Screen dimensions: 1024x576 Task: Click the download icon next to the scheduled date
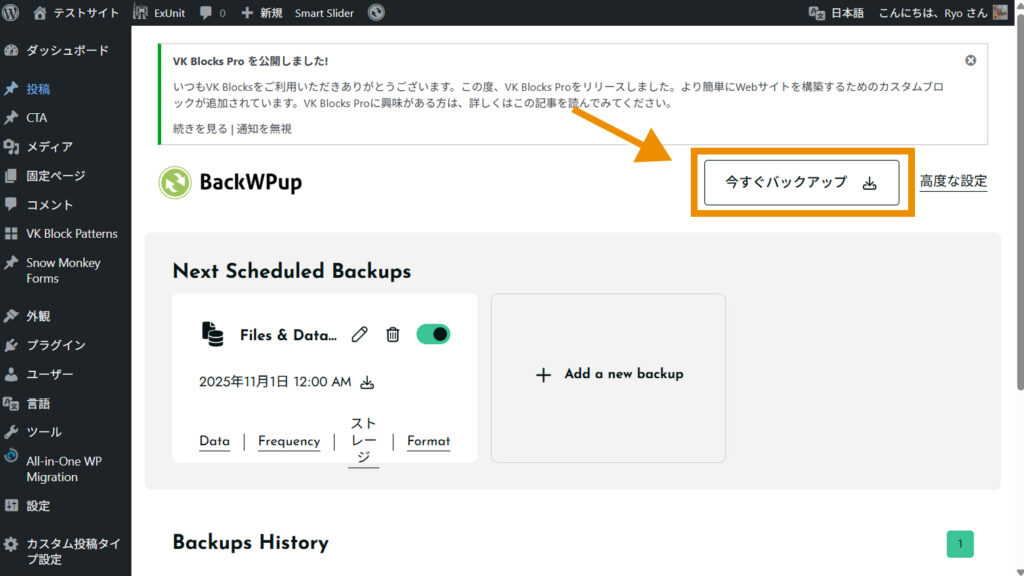(x=367, y=382)
